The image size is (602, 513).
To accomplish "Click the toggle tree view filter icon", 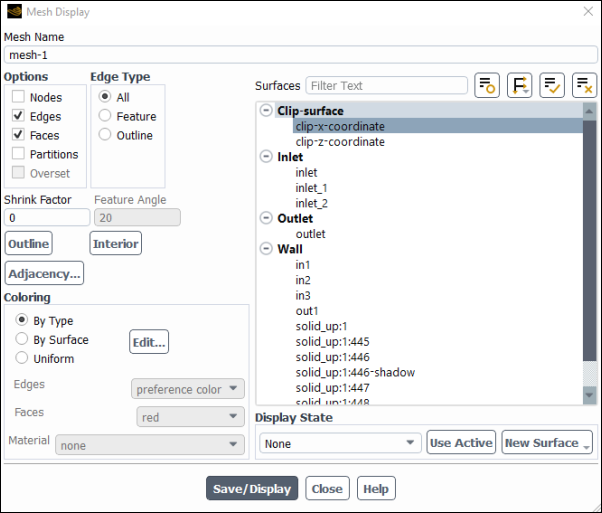I will pyautogui.click(x=487, y=86).
